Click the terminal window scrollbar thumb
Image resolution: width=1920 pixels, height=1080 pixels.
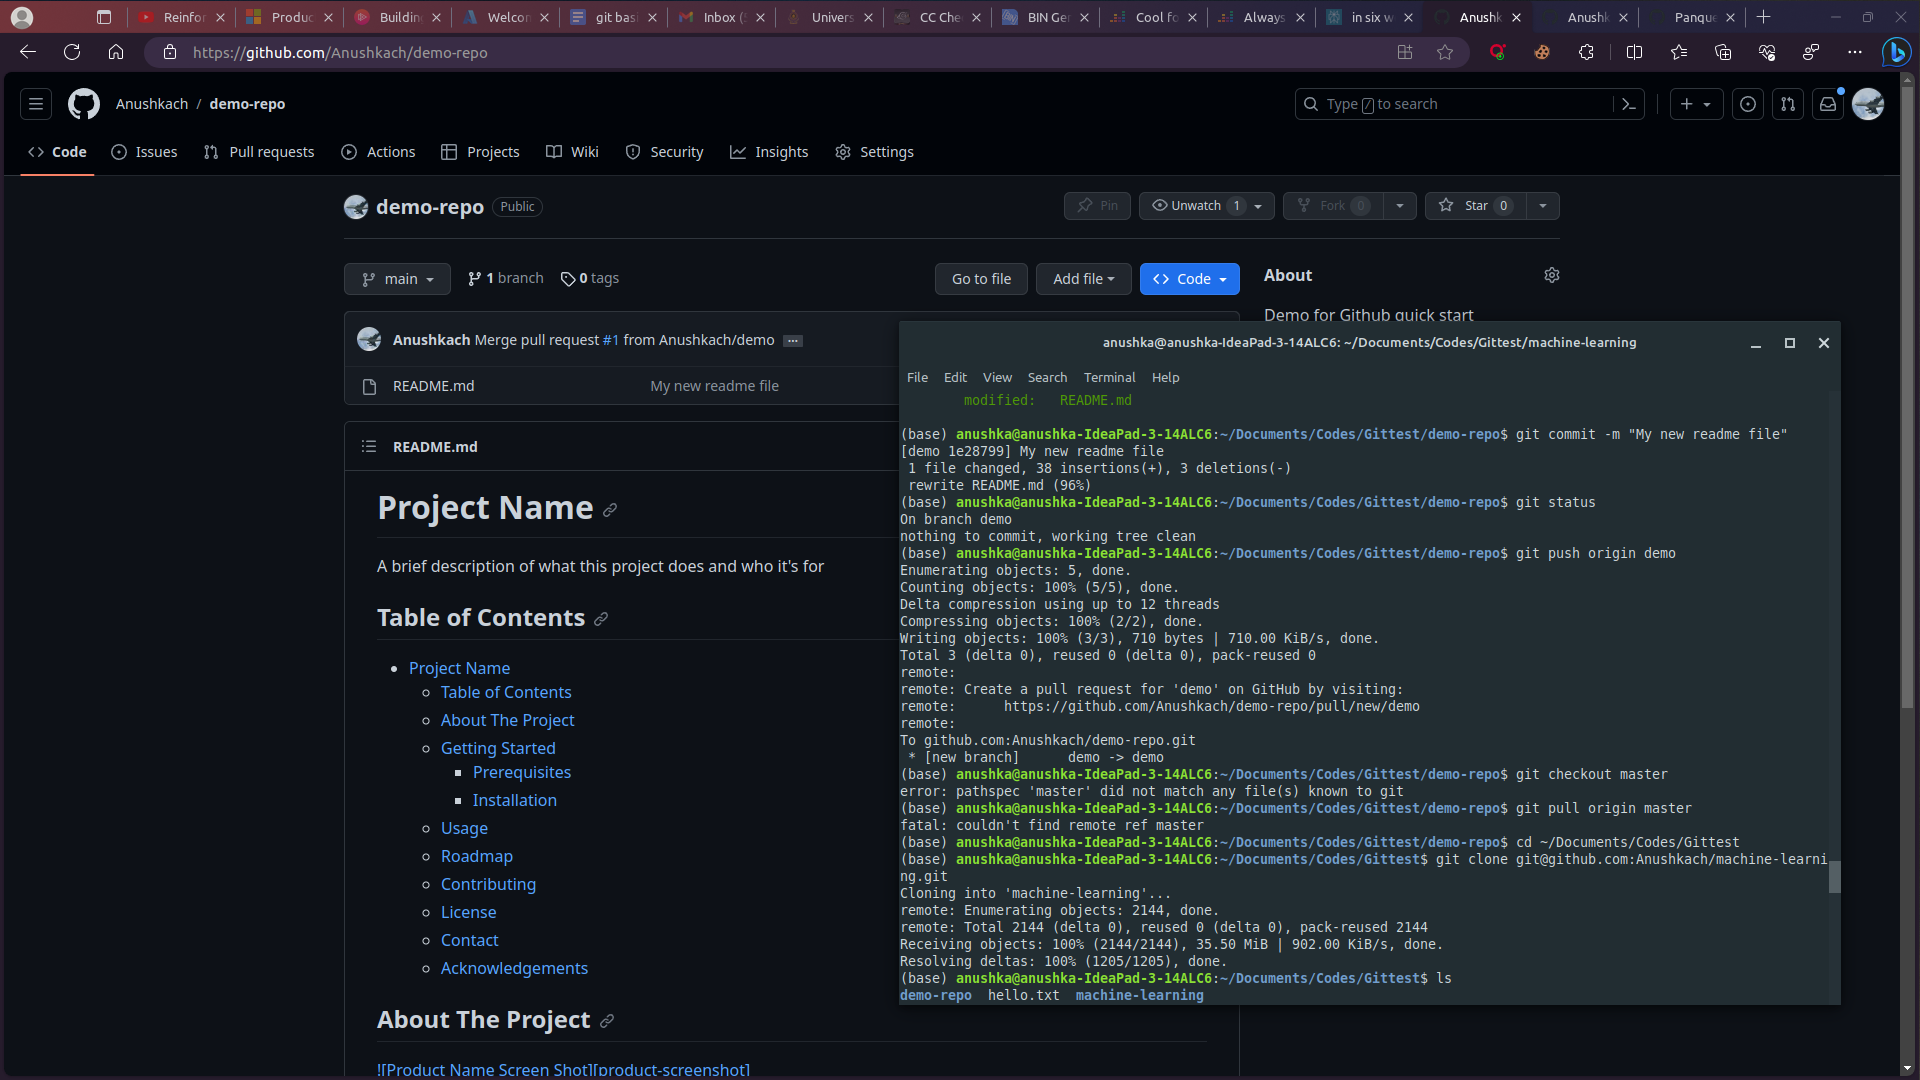tap(1835, 877)
